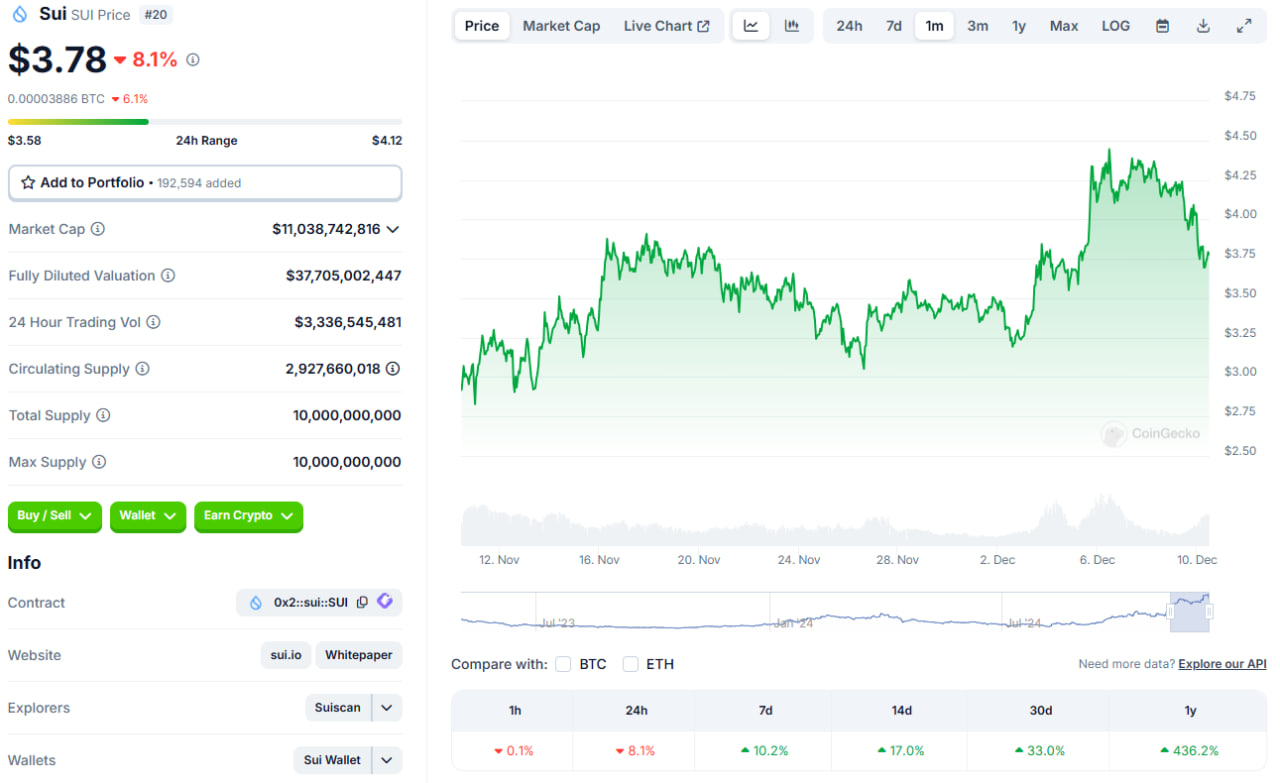Click the 7d 10.2% change cell

765,750
